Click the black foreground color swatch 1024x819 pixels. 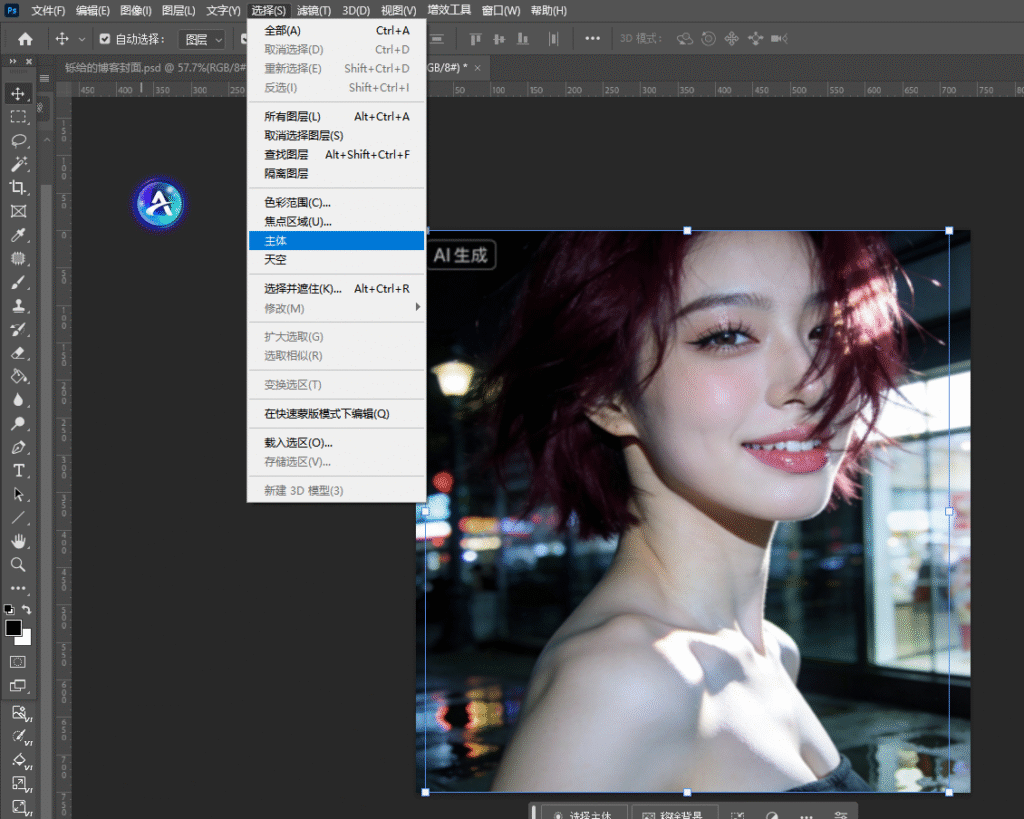coord(13,628)
